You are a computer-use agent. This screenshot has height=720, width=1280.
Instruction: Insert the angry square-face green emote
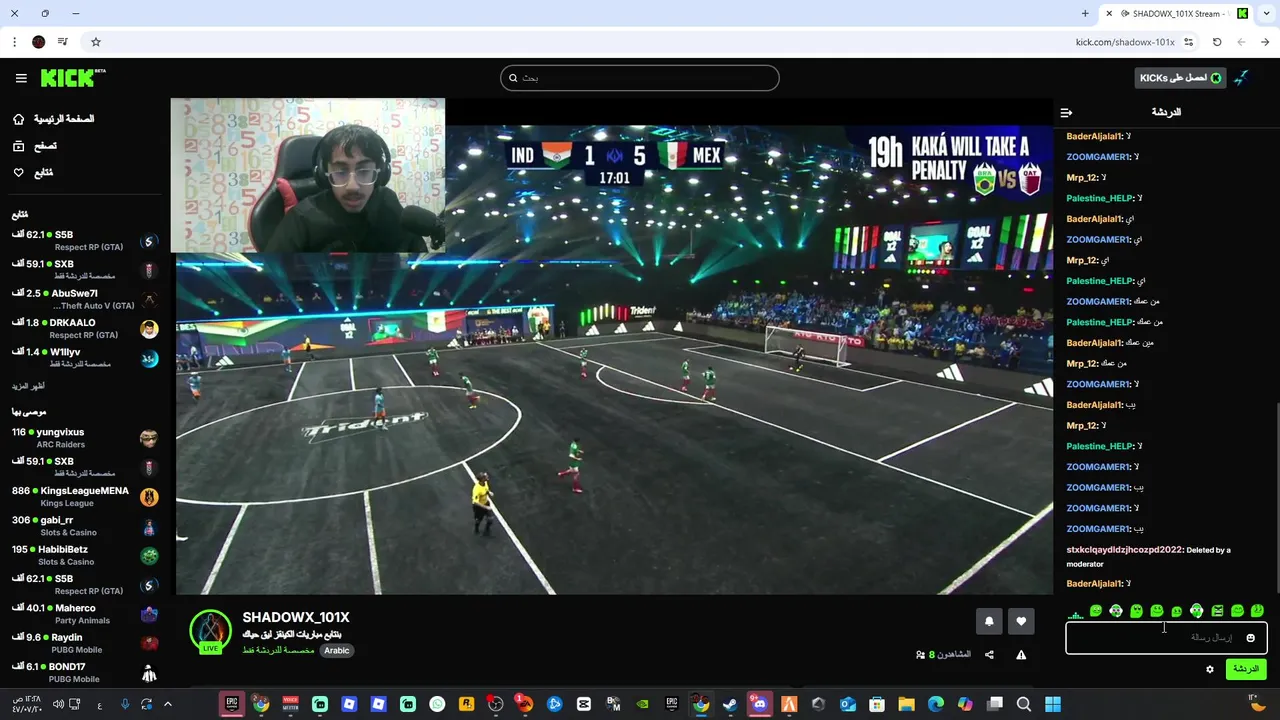[1217, 611]
